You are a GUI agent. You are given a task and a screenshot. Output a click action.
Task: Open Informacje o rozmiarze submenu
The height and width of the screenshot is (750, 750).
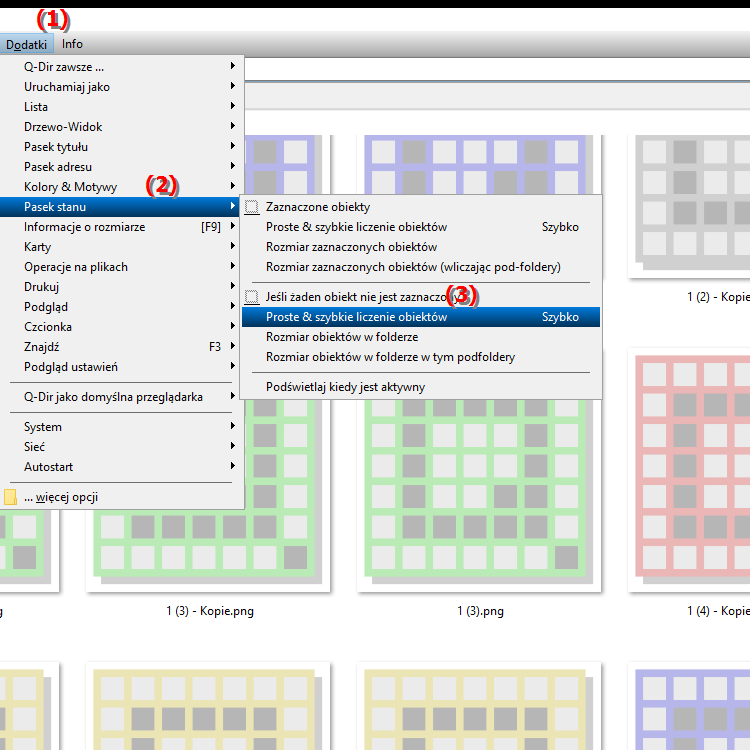[122, 227]
